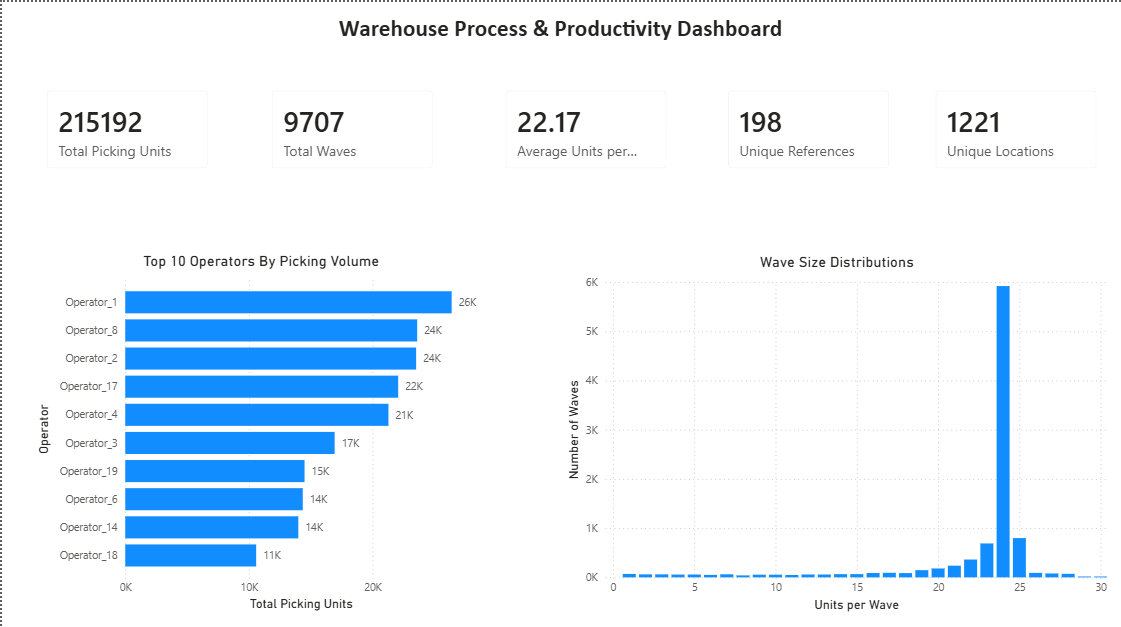The image size is (1121, 627).
Task: Click the Top 10 Operators By Picking Volume title
Action: click(x=261, y=262)
